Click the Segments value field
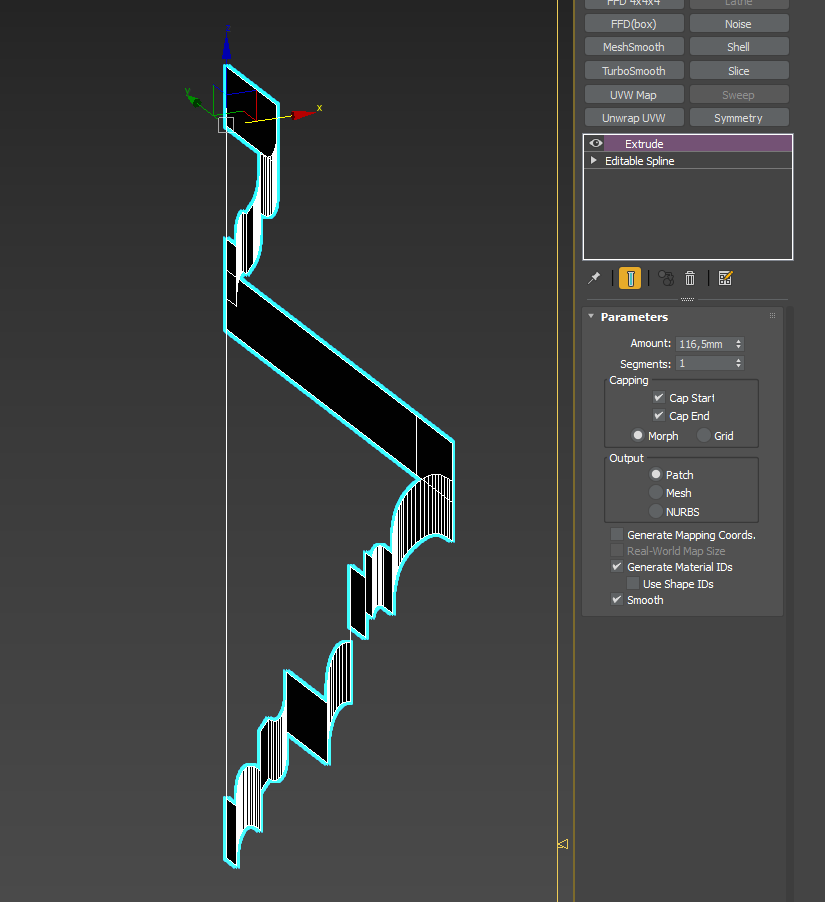Image resolution: width=825 pixels, height=902 pixels. (704, 363)
